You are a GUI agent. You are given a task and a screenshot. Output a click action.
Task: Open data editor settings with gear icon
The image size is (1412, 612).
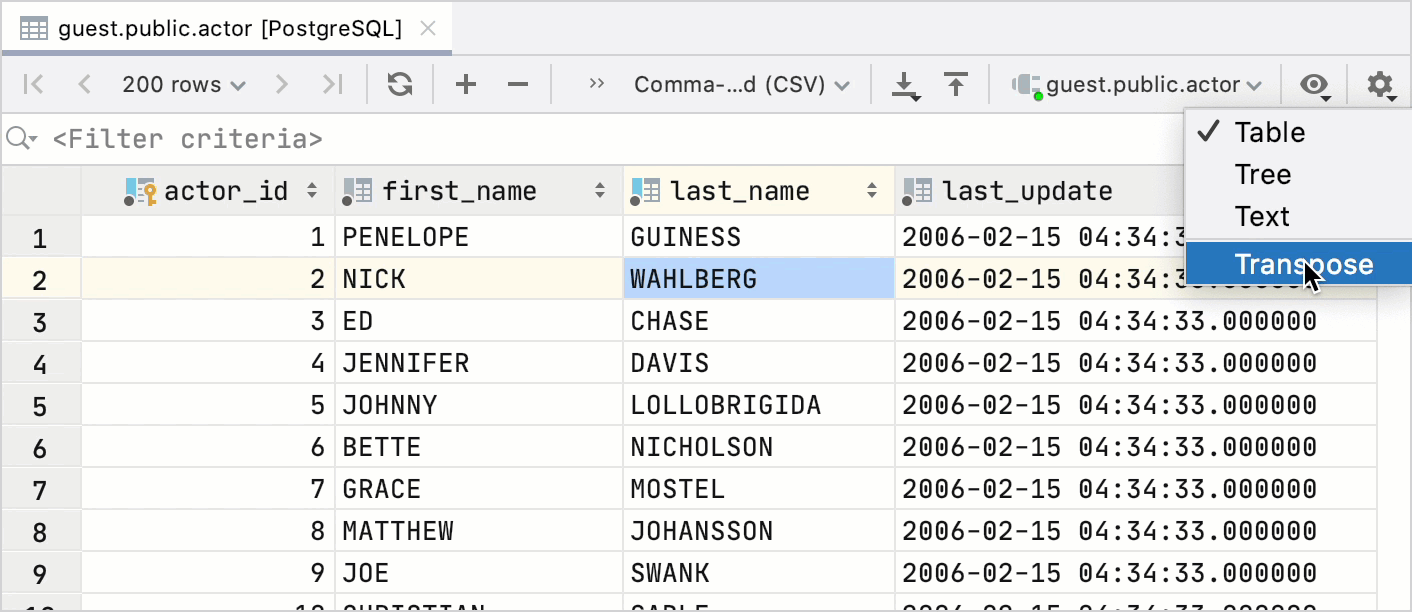[x=1380, y=84]
